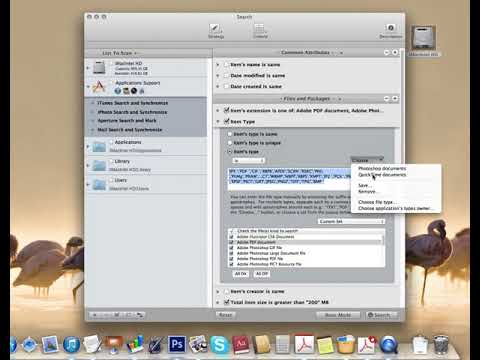Enable "Date created is same" checkbox

[x=226, y=86]
